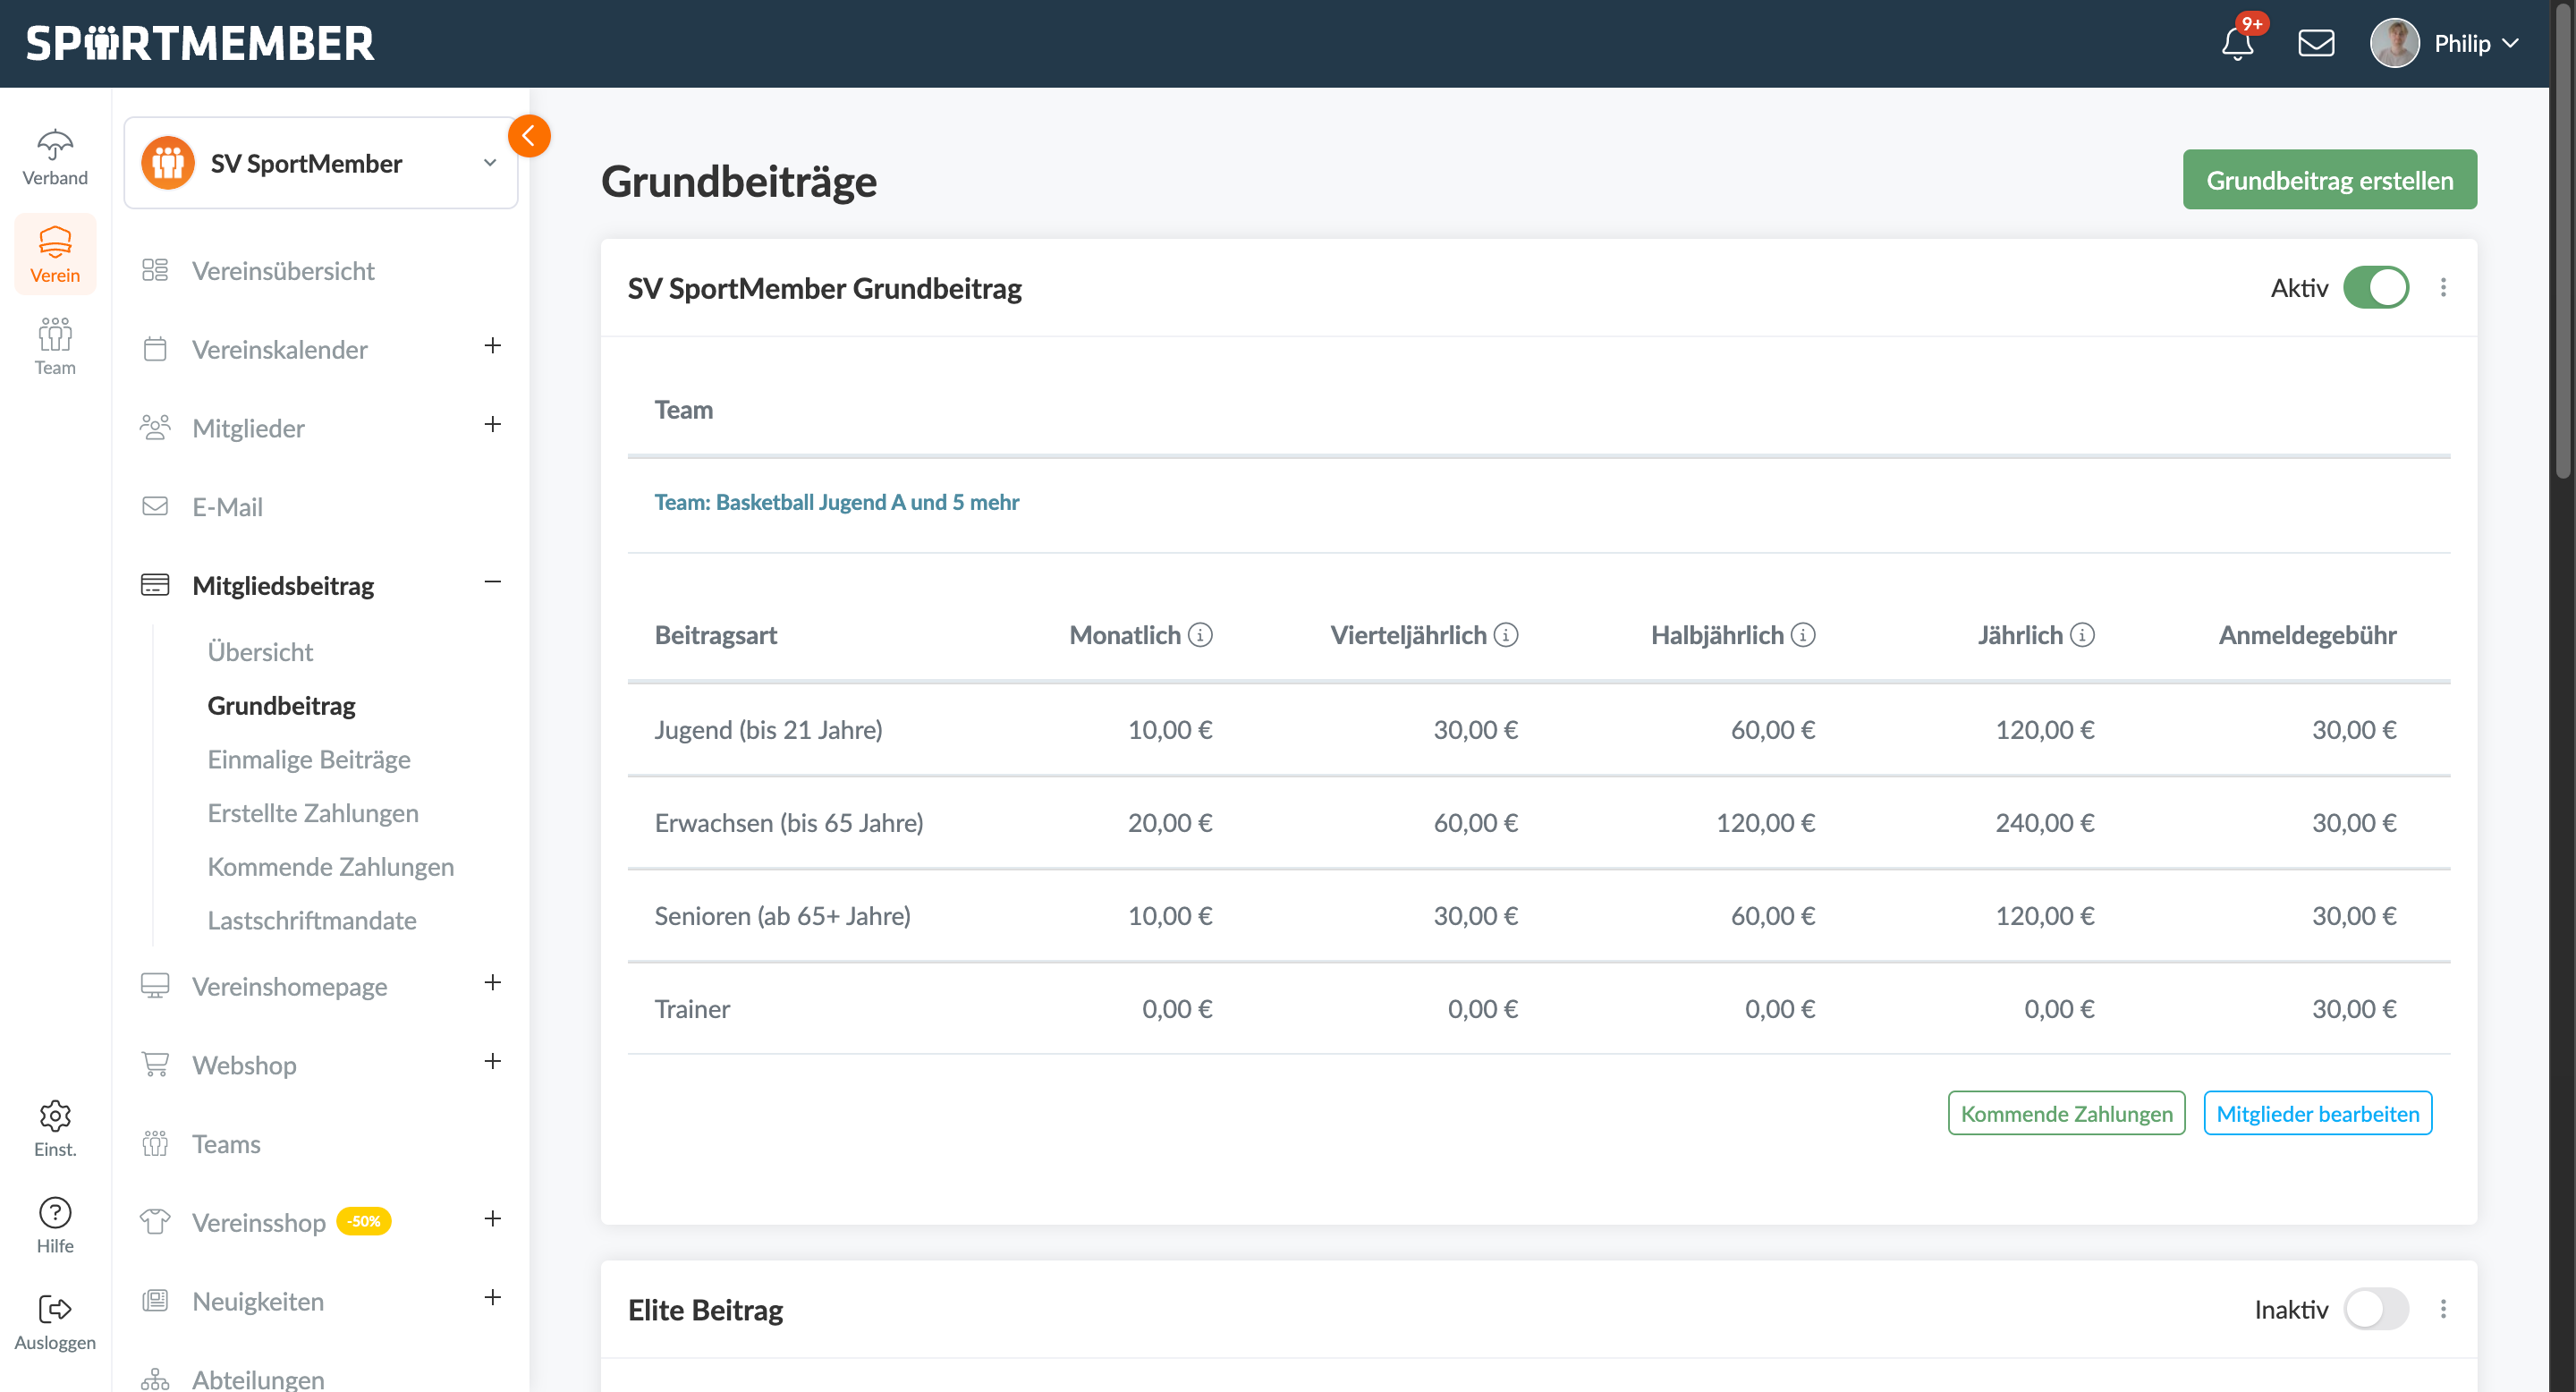Go to Einmalige Beiträge submenu
2576x1392 pixels.
tap(308, 759)
